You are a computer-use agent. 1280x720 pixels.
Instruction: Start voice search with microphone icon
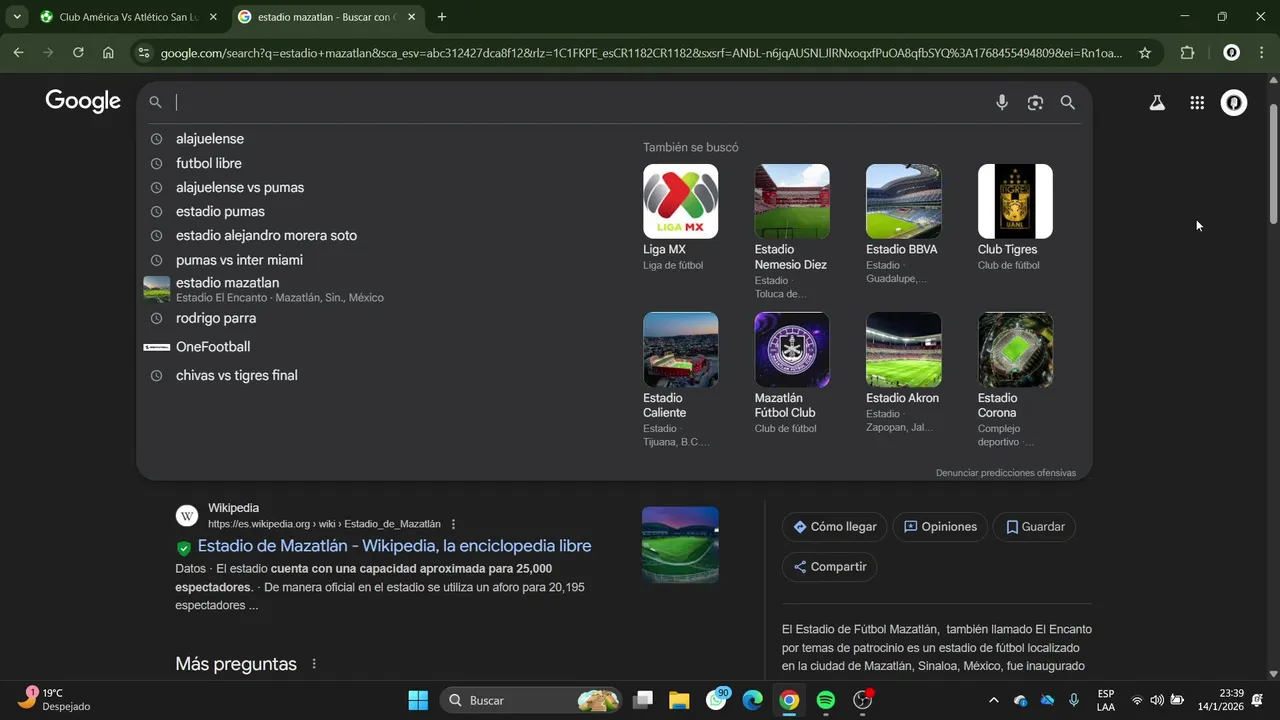click(1002, 102)
